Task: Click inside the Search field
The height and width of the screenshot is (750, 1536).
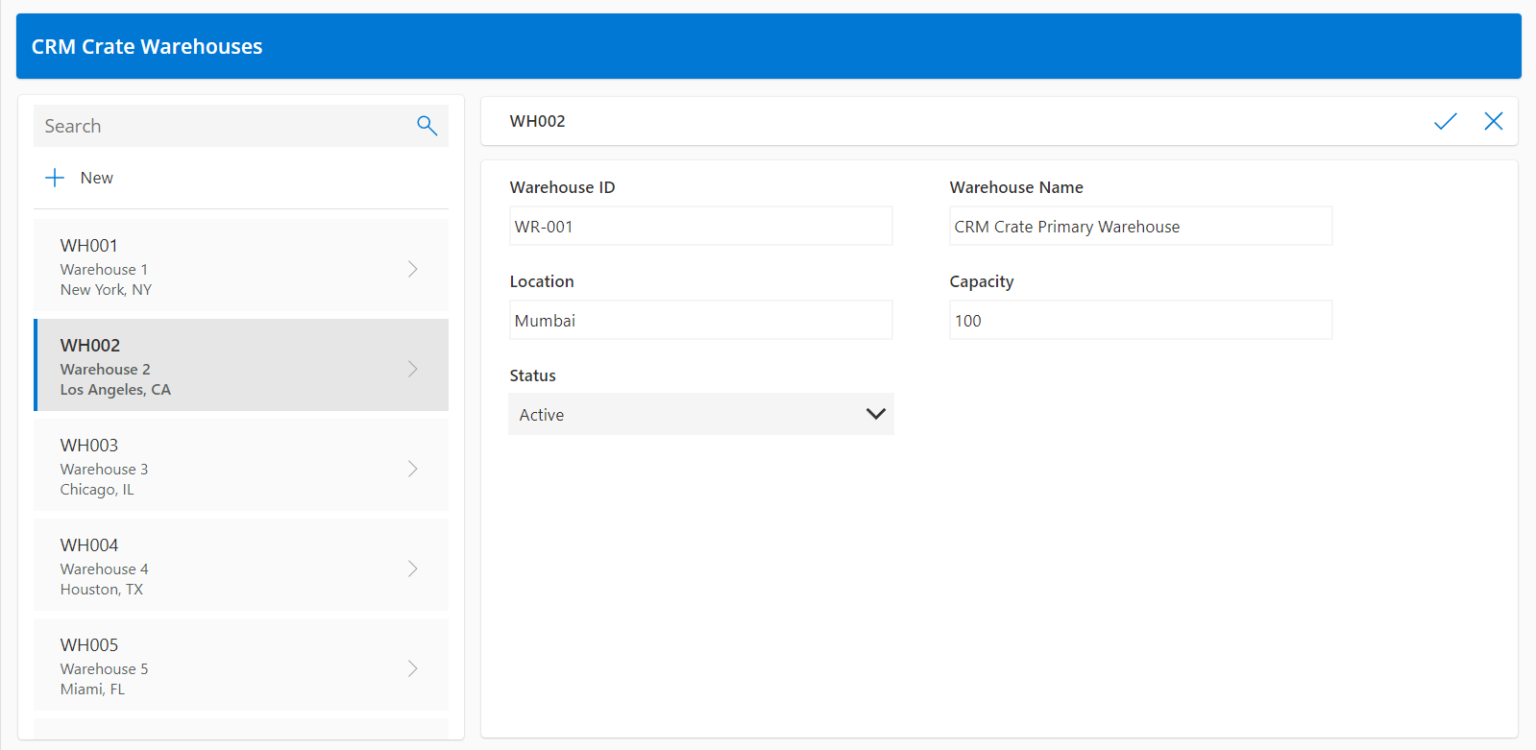Action: point(200,125)
